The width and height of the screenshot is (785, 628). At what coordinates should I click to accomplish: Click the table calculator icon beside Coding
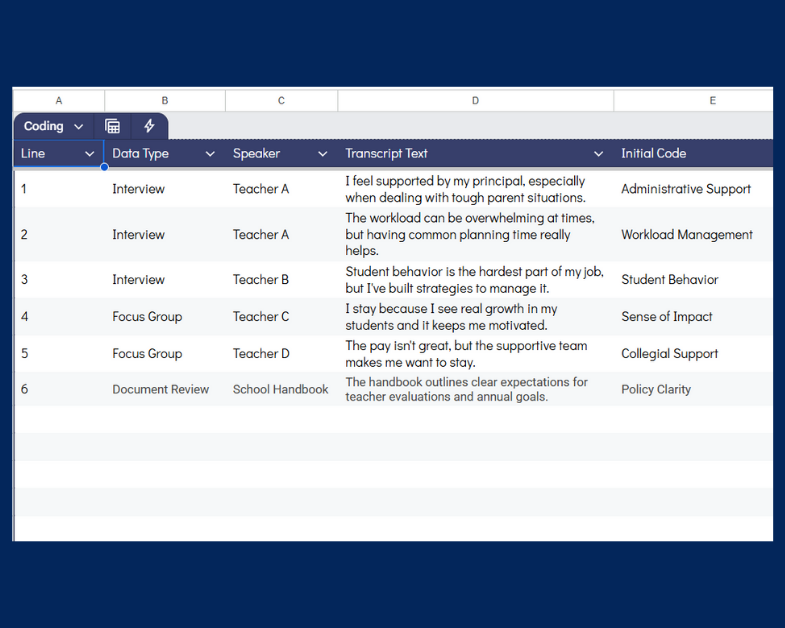[113, 126]
